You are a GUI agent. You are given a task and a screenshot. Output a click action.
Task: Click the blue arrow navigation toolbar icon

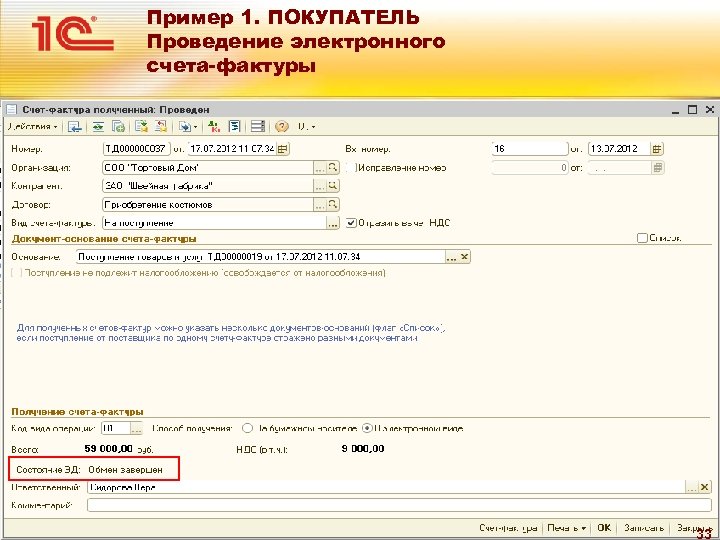(74, 126)
